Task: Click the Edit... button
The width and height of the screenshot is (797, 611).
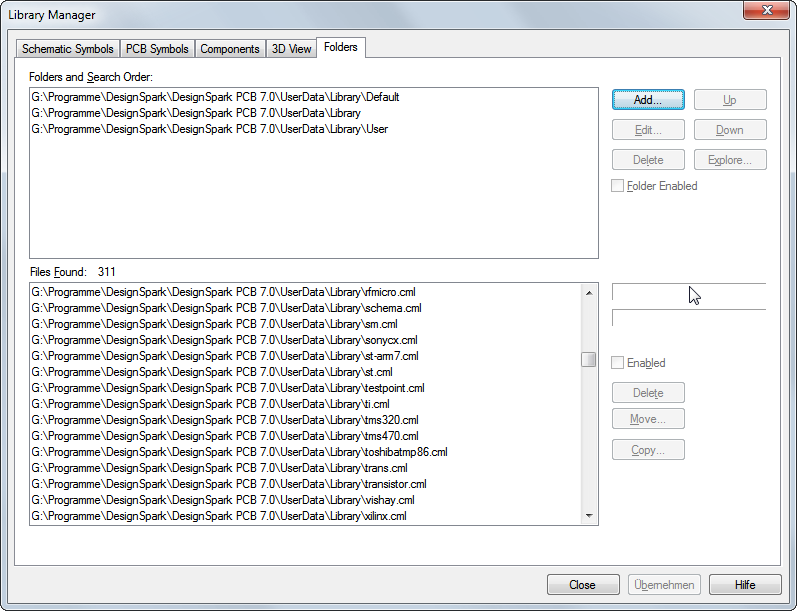Action: pos(648,130)
